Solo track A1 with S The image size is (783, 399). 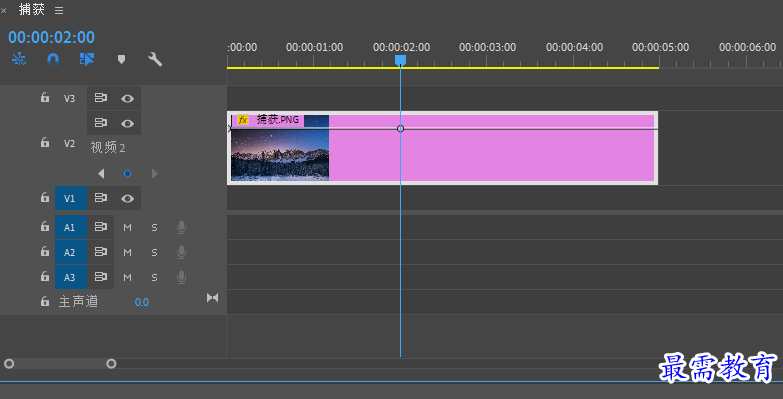point(154,228)
